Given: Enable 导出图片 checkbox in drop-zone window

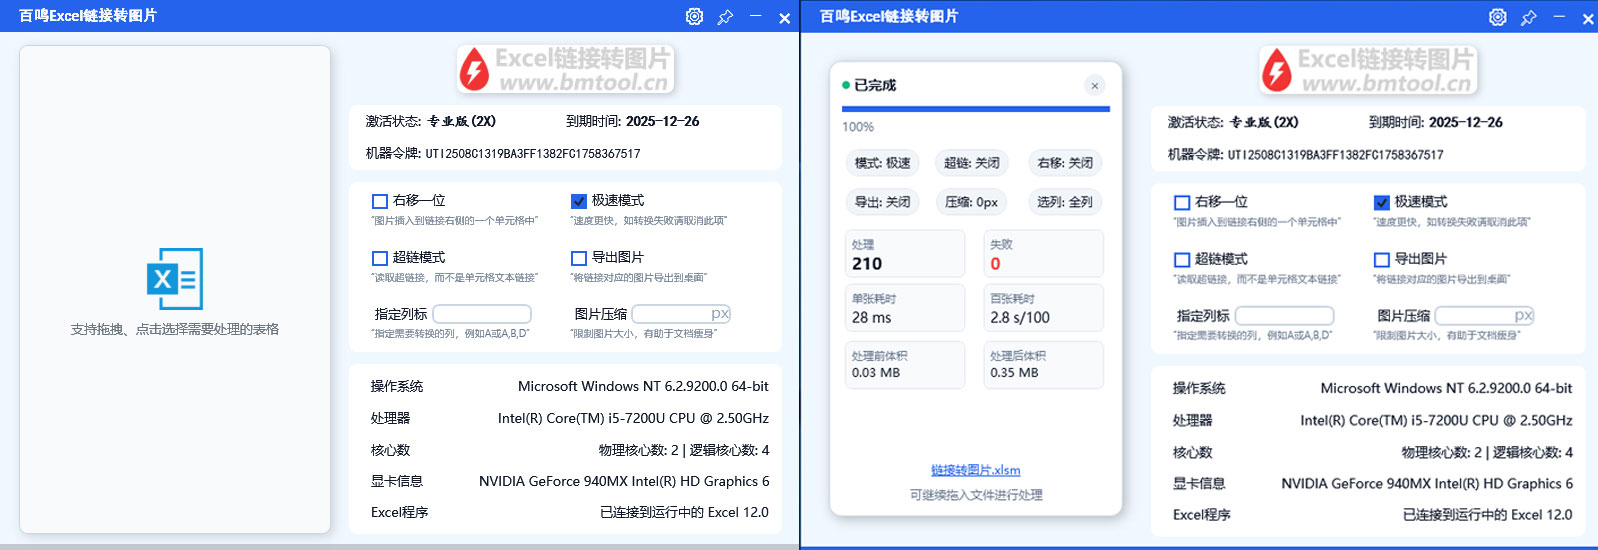Looking at the screenshot, I should [579, 258].
